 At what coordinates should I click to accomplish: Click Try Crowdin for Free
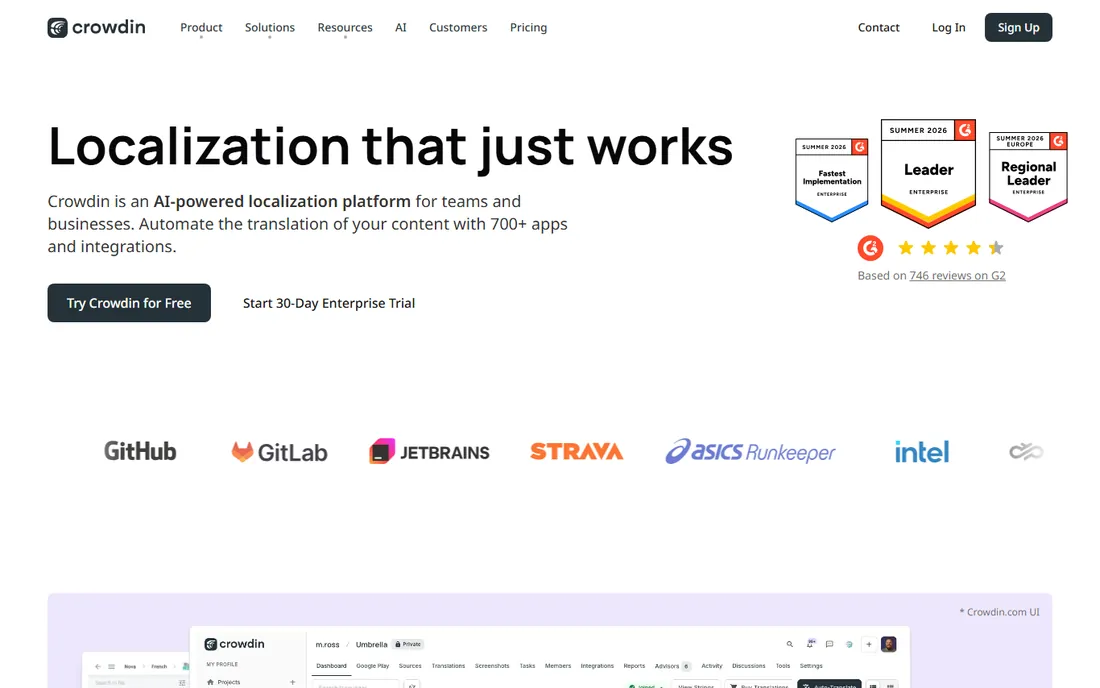129,303
